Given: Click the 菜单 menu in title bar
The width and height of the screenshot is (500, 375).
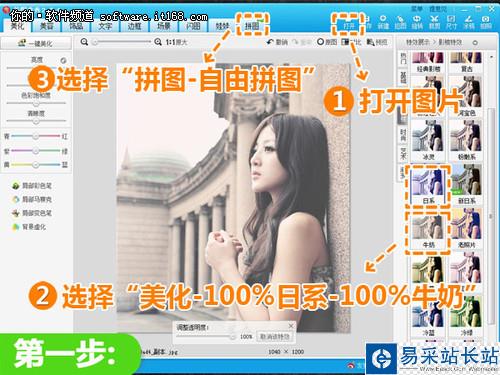Looking at the screenshot, I should 417,9.
